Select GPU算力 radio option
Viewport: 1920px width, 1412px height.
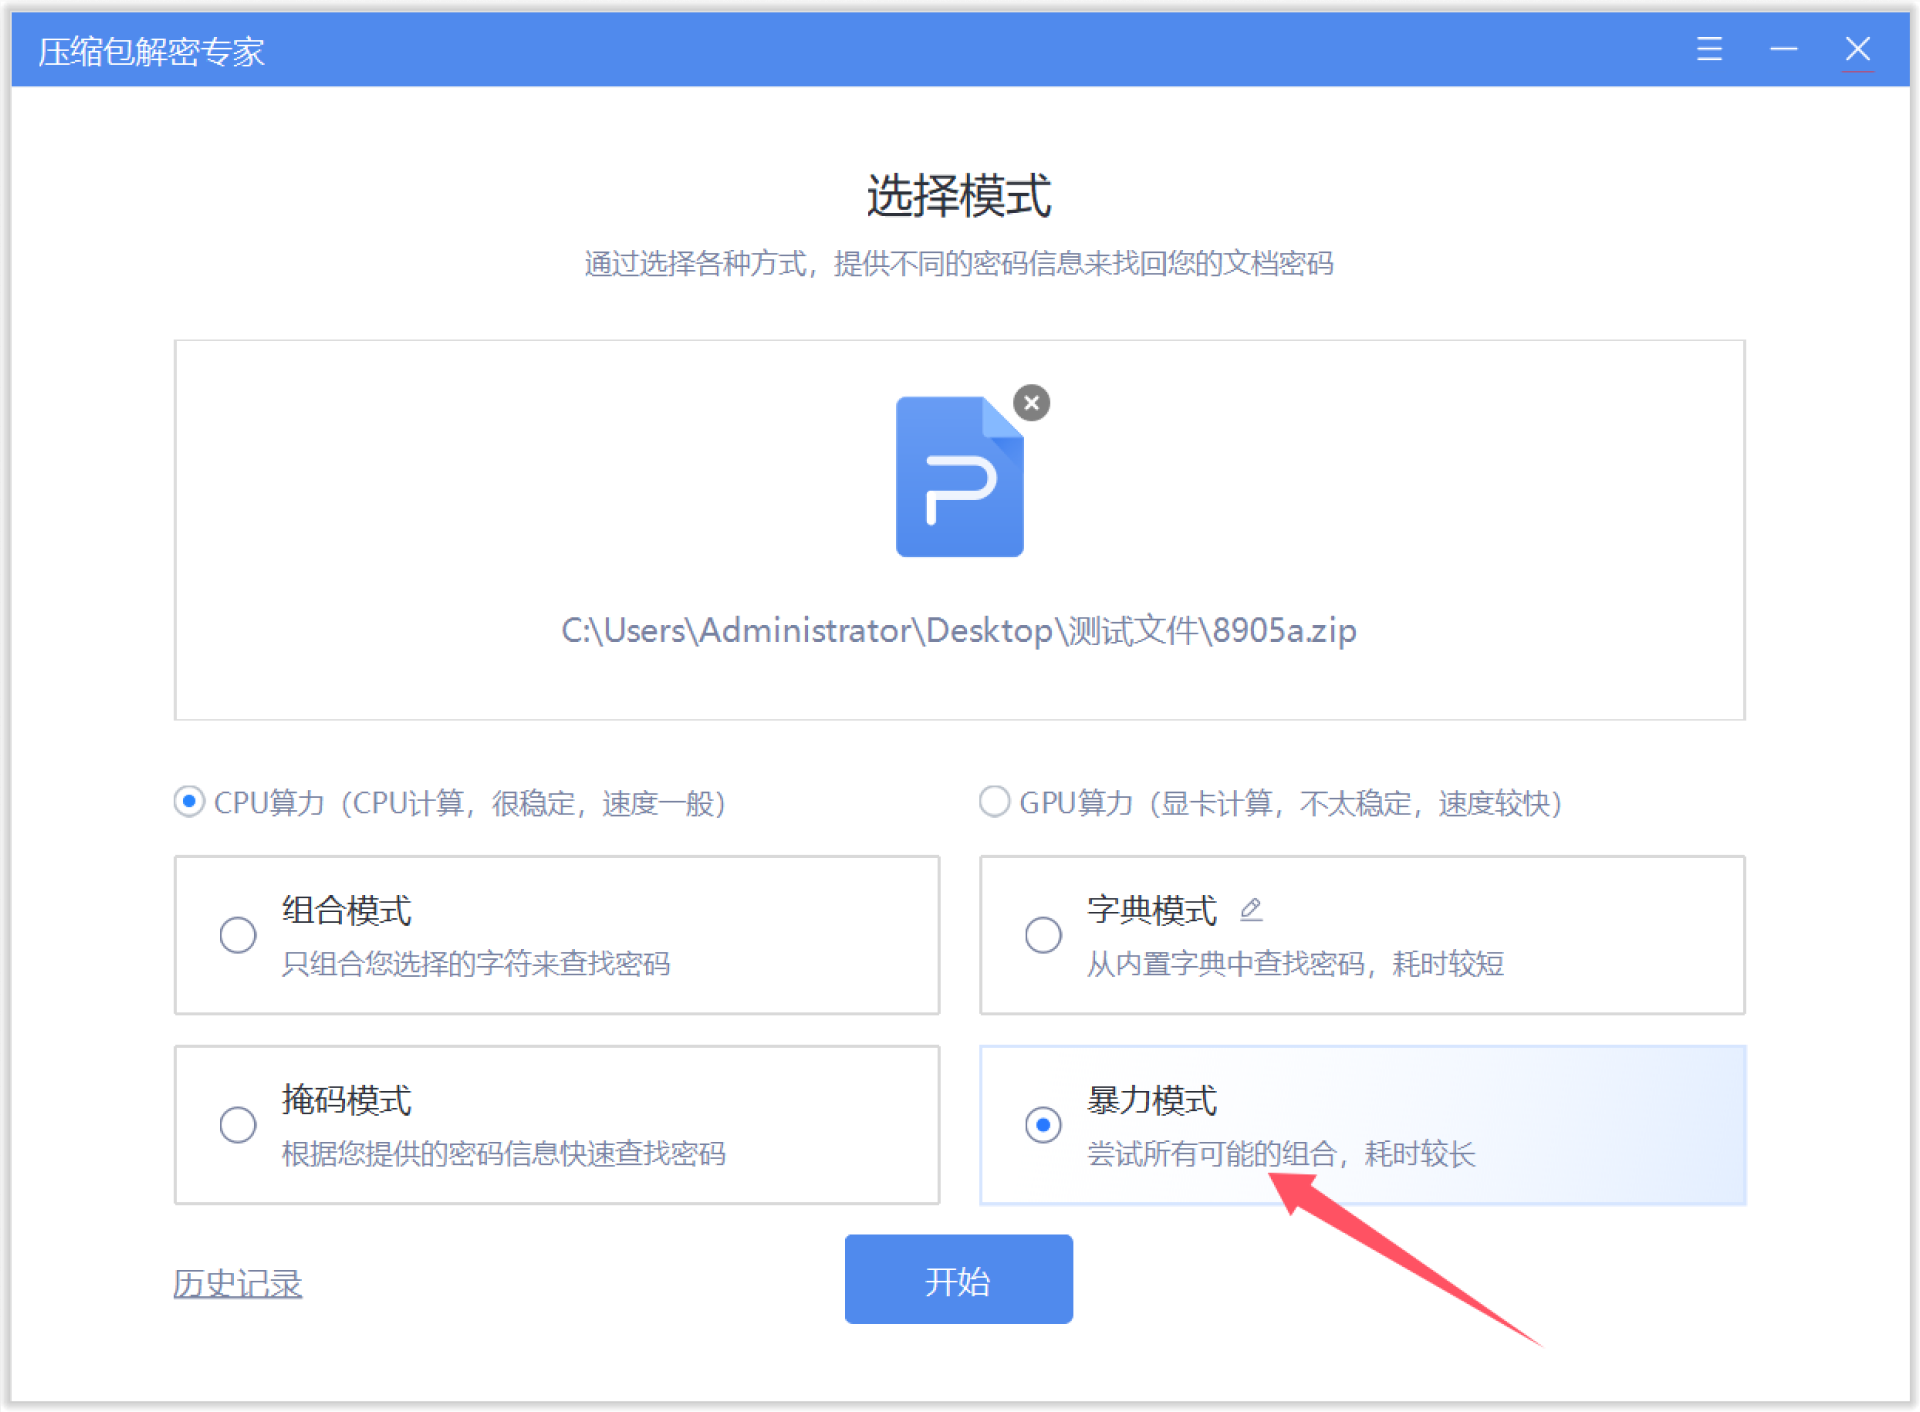tap(994, 801)
